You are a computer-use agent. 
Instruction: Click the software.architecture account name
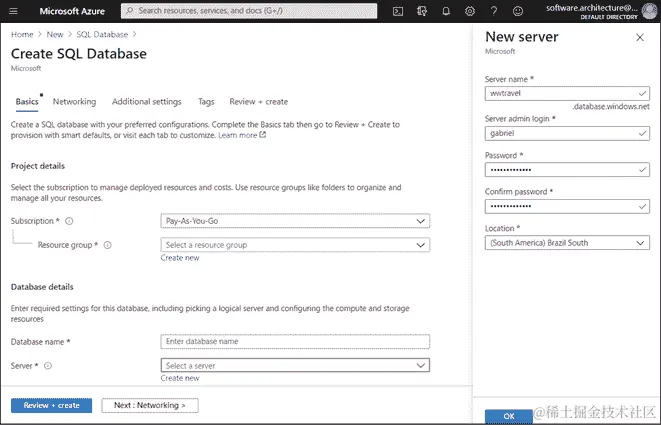pos(591,8)
